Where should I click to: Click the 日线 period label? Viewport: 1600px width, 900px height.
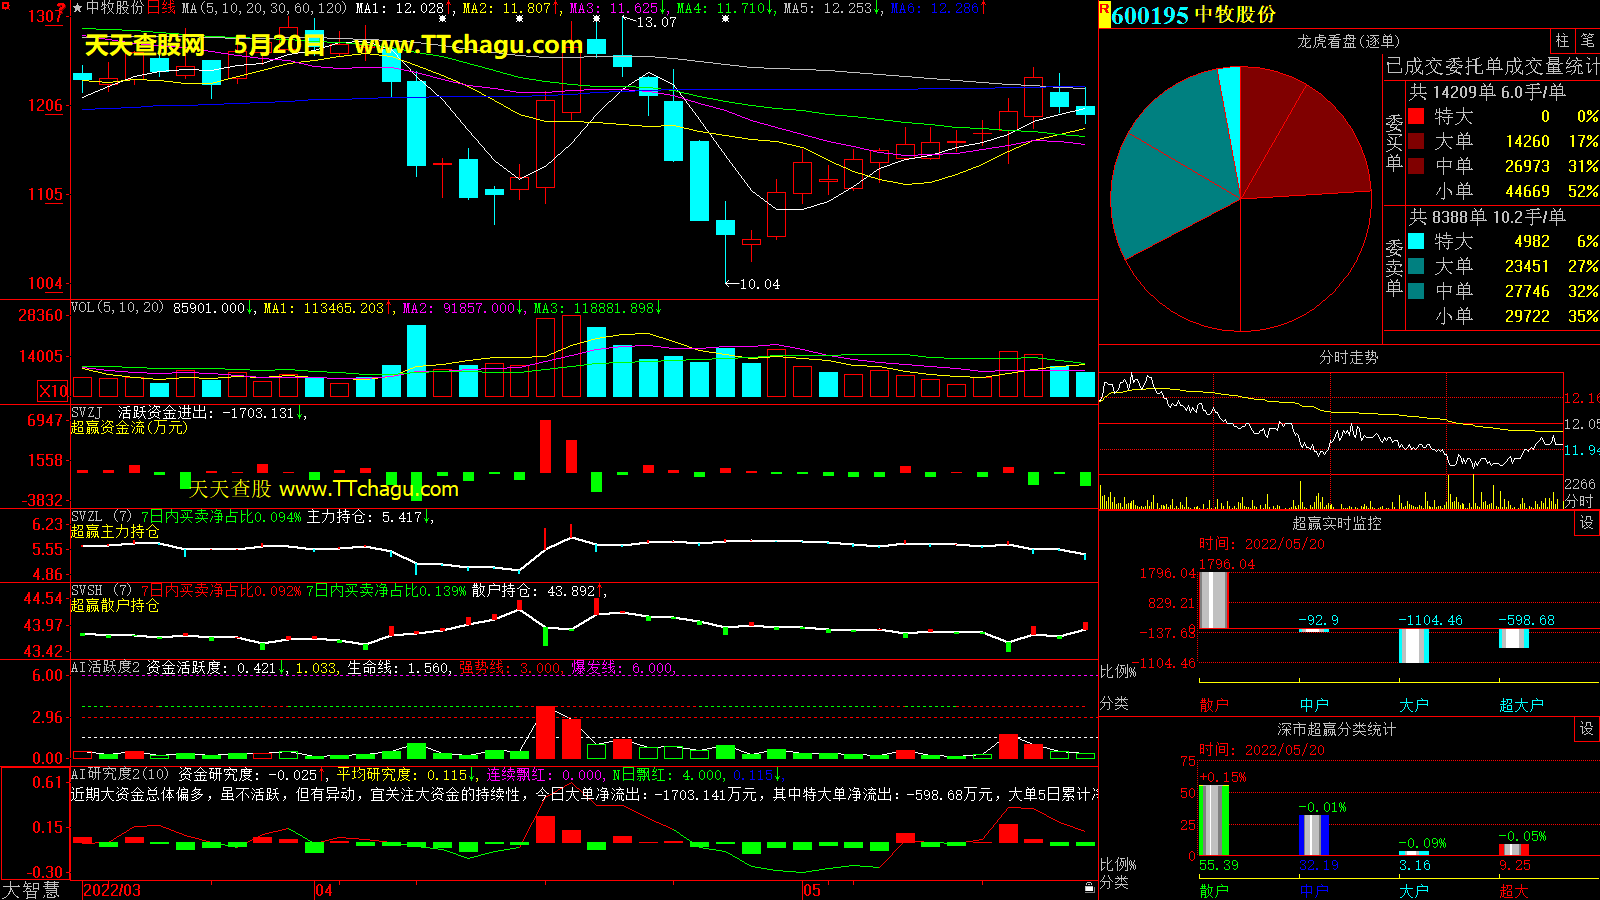click(x=161, y=8)
